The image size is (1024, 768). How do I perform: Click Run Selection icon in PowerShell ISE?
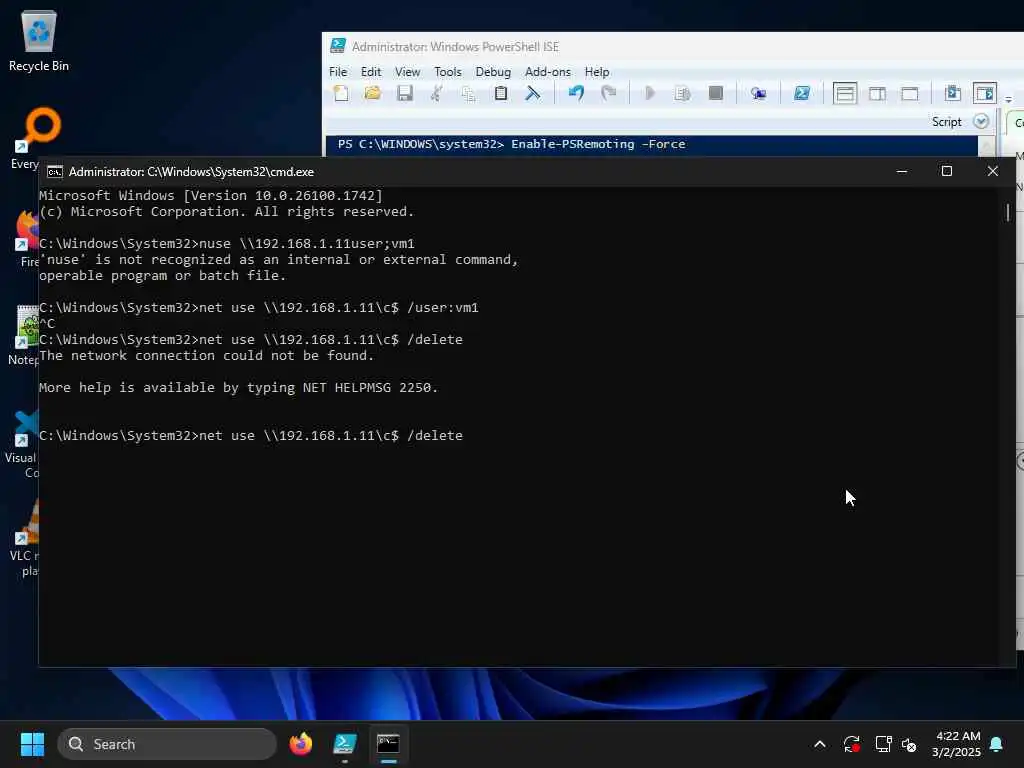click(682, 93)
